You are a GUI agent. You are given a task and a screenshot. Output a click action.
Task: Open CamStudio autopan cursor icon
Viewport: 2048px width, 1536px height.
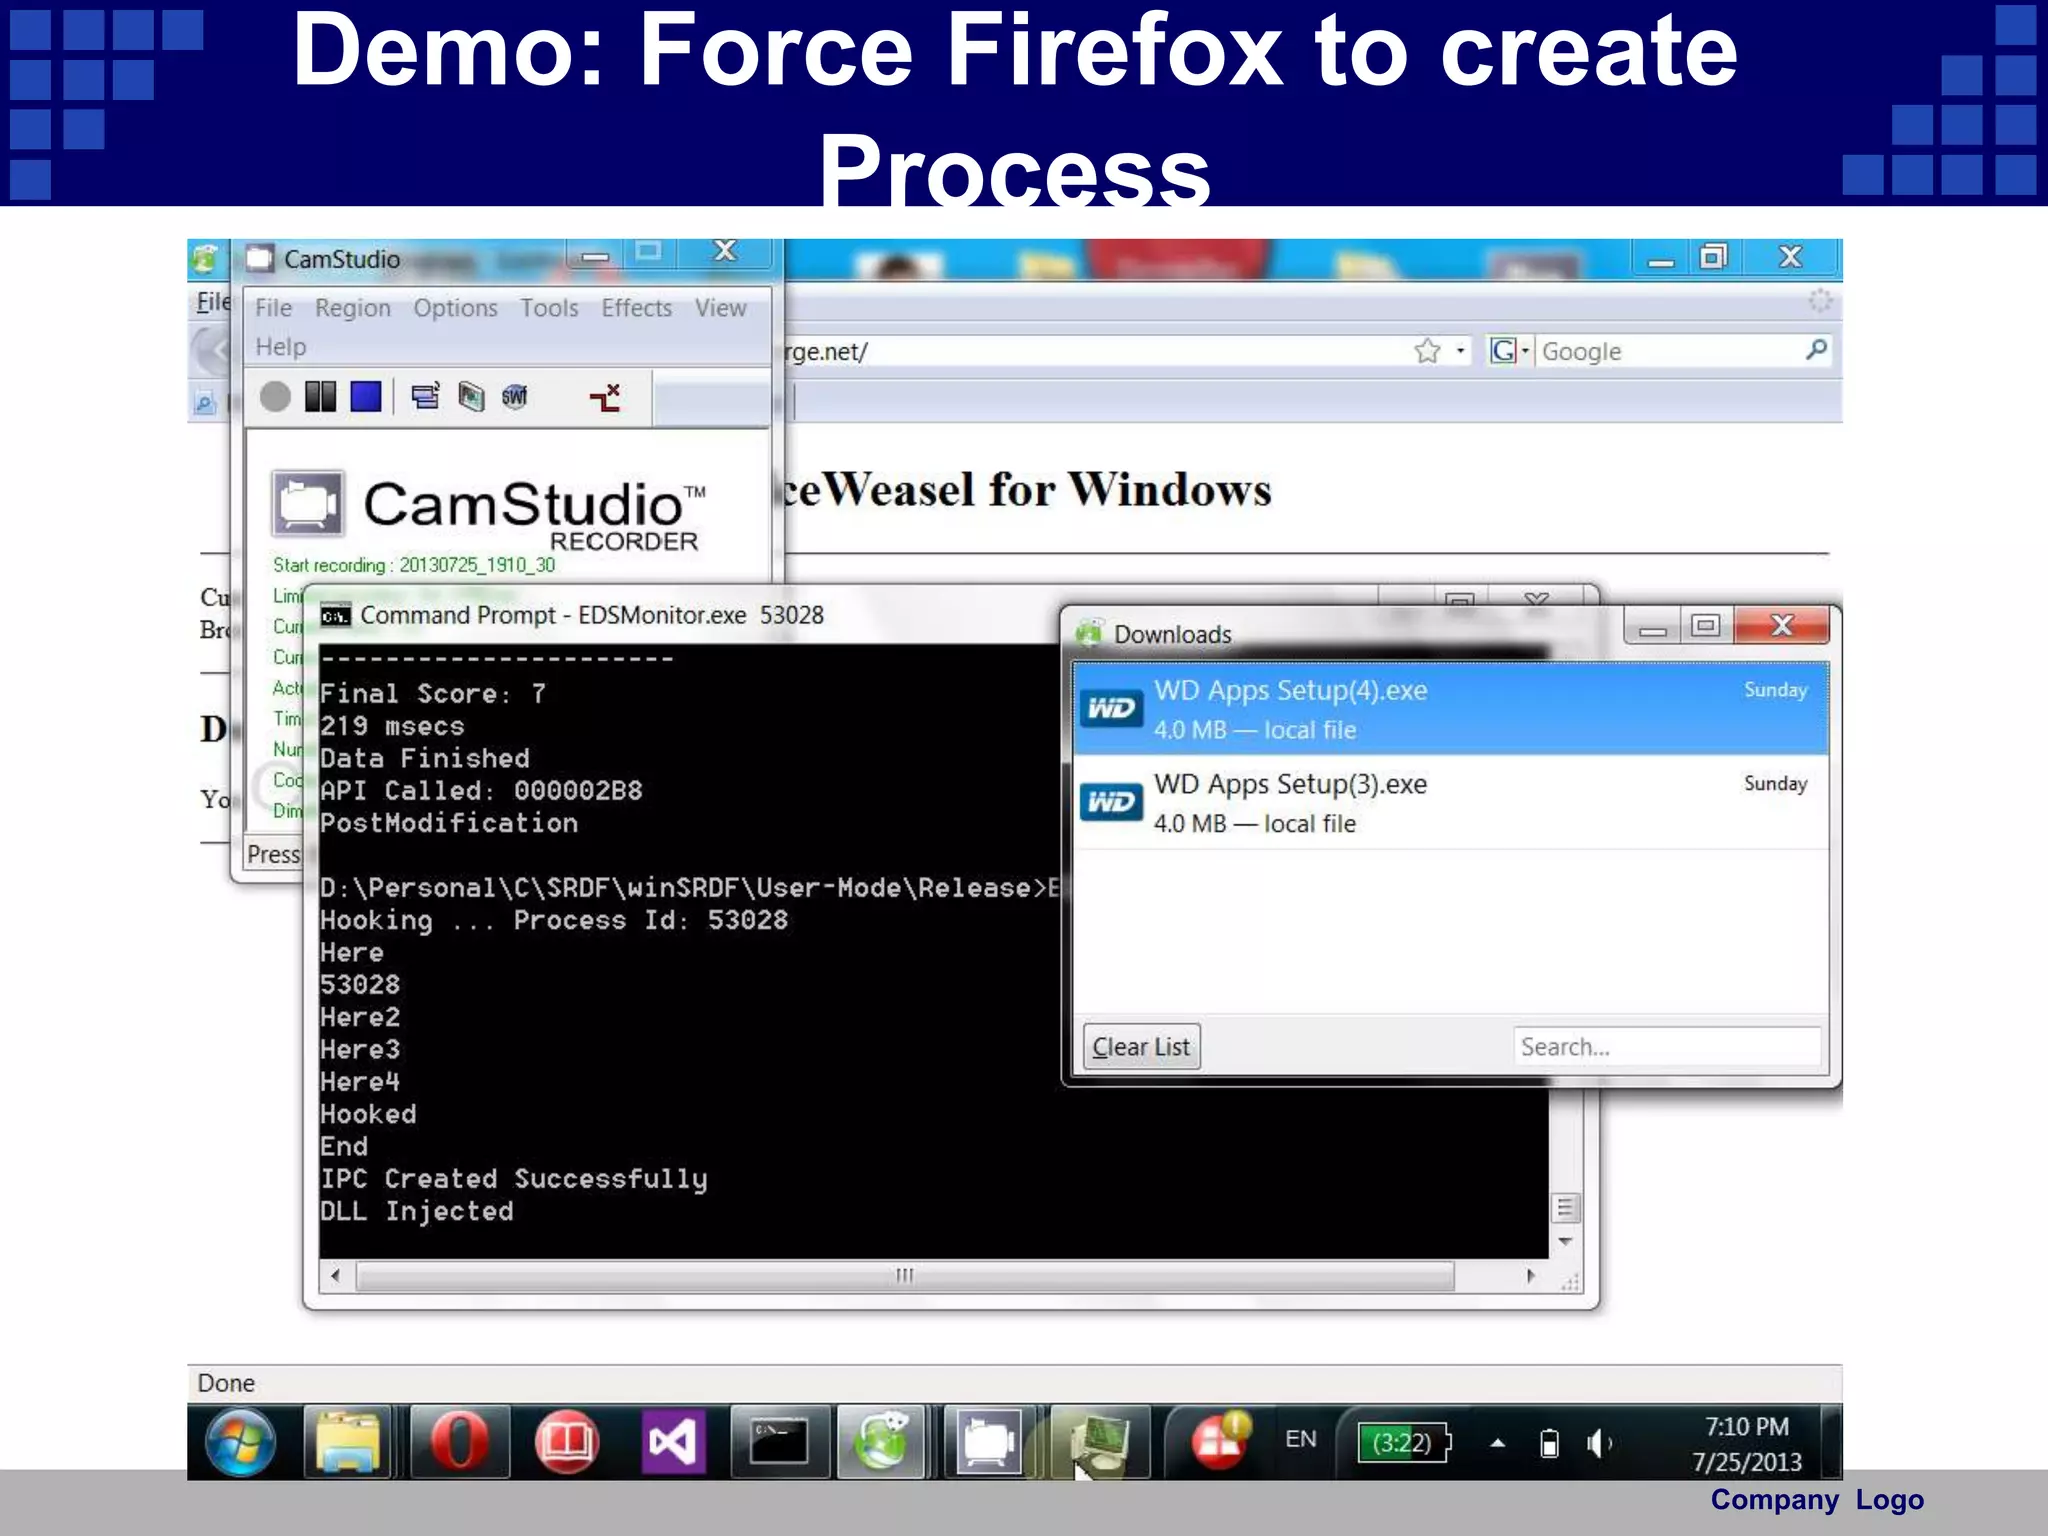click(471, 397)
